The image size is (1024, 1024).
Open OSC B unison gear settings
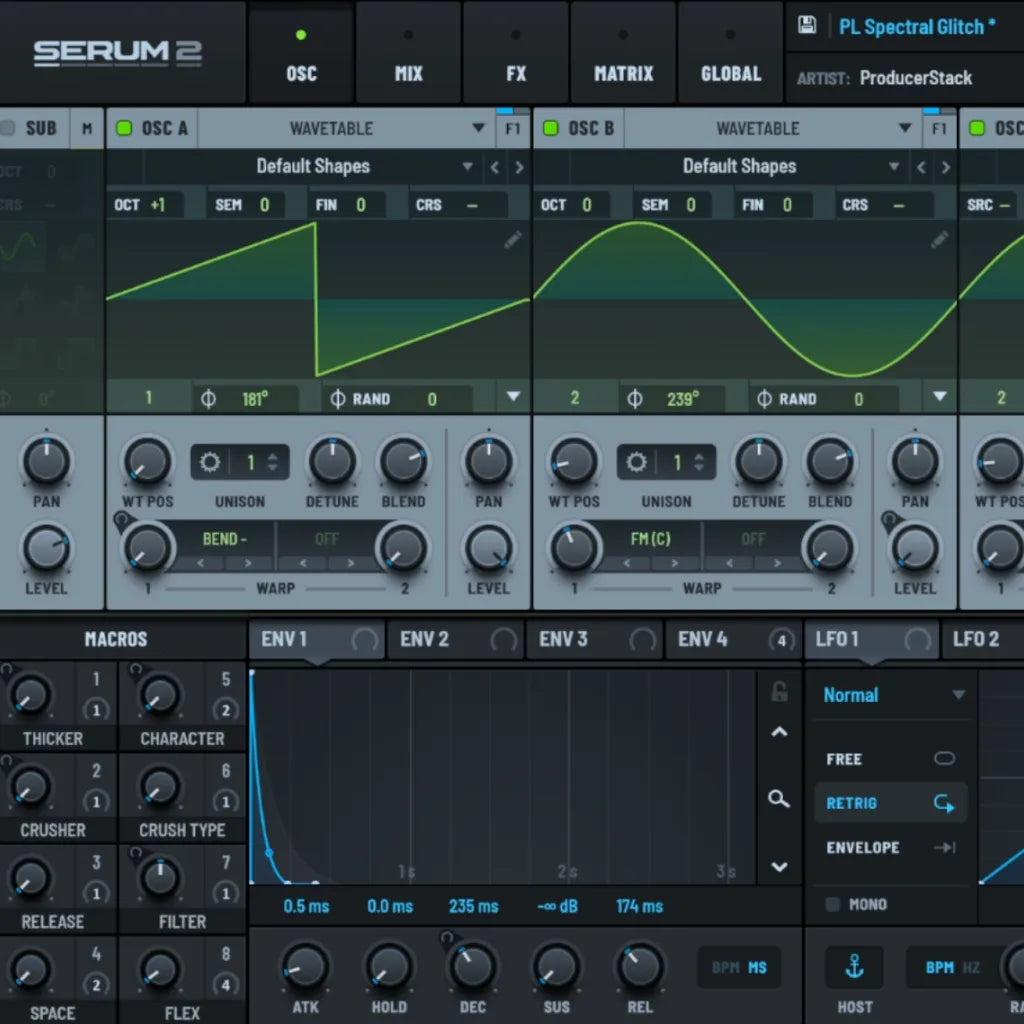pos(636,462)
